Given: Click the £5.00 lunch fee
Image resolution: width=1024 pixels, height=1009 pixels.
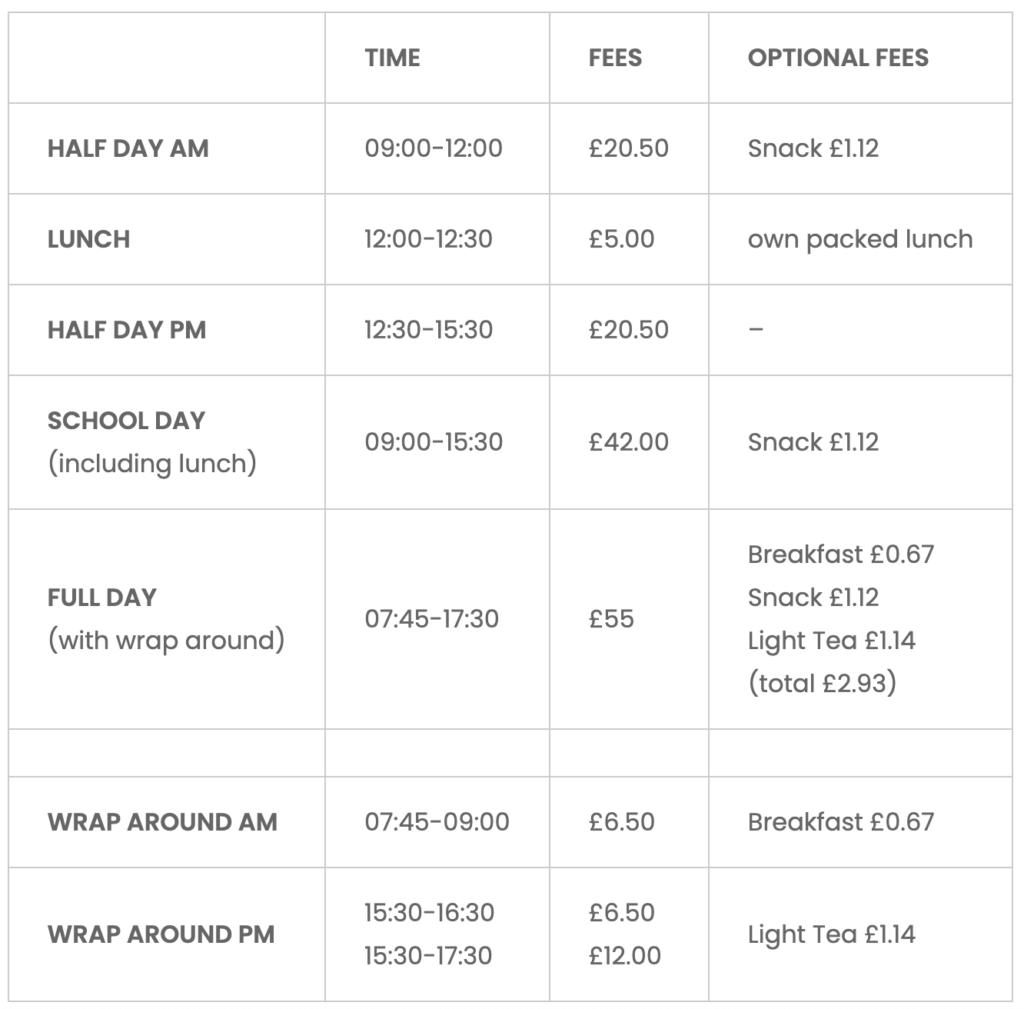Looking at the screenshot, I should click(x=621, y=239).
